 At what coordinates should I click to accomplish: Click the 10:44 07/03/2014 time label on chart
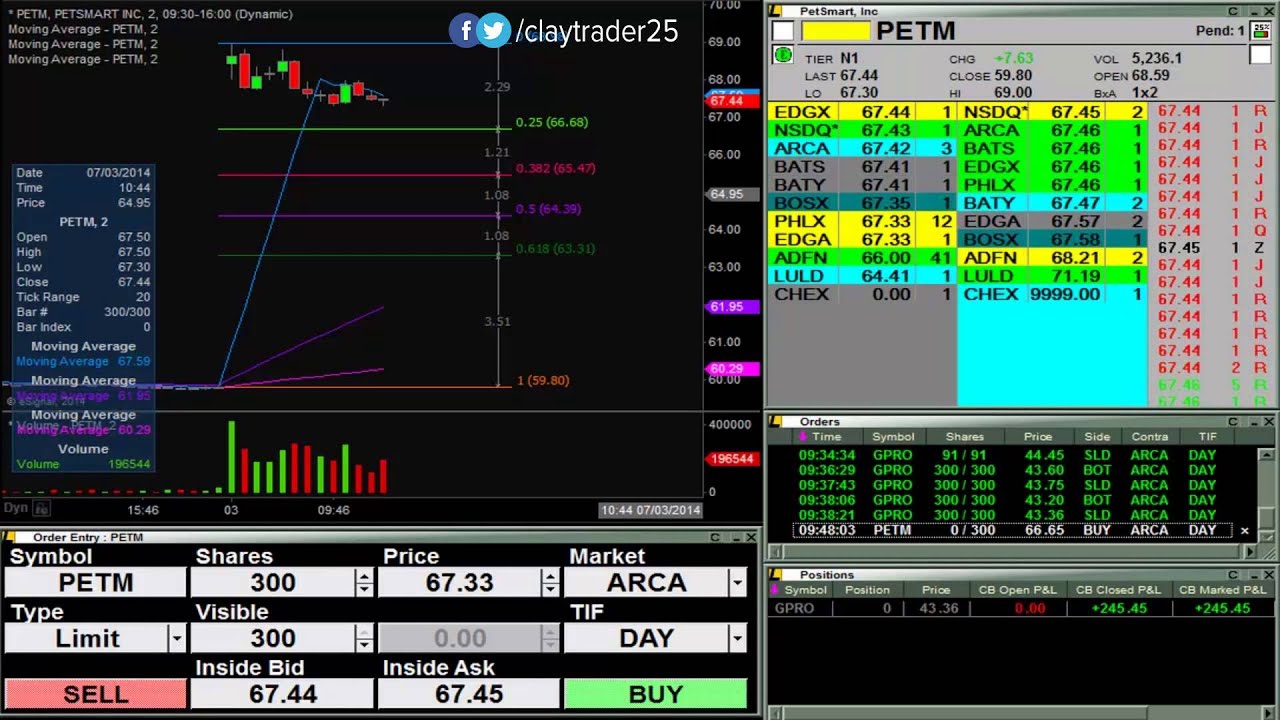651,510
